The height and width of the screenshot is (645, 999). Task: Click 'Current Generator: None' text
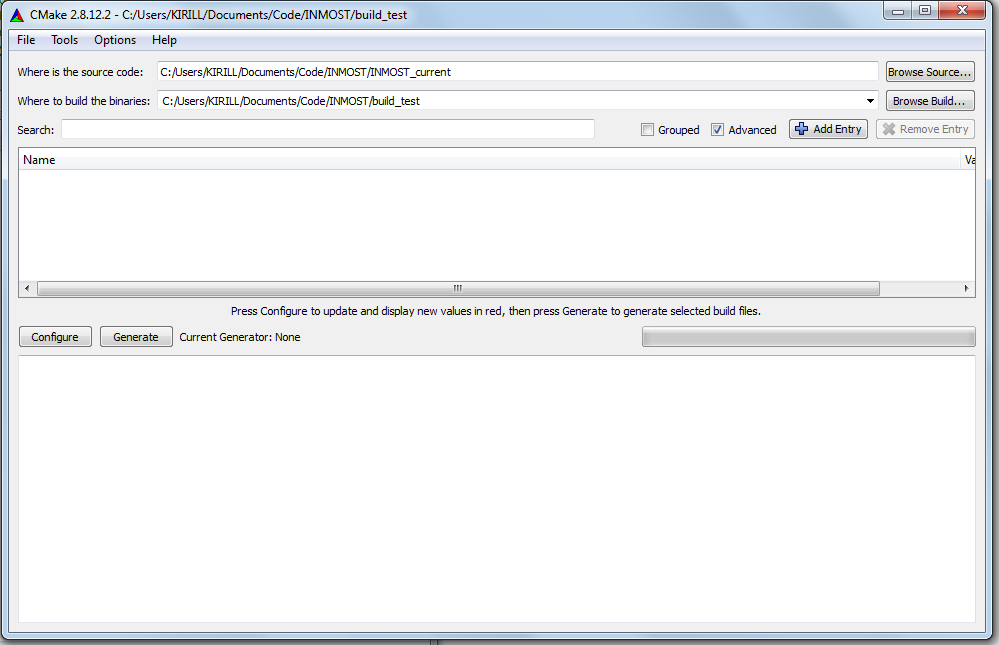pos(240,337)
